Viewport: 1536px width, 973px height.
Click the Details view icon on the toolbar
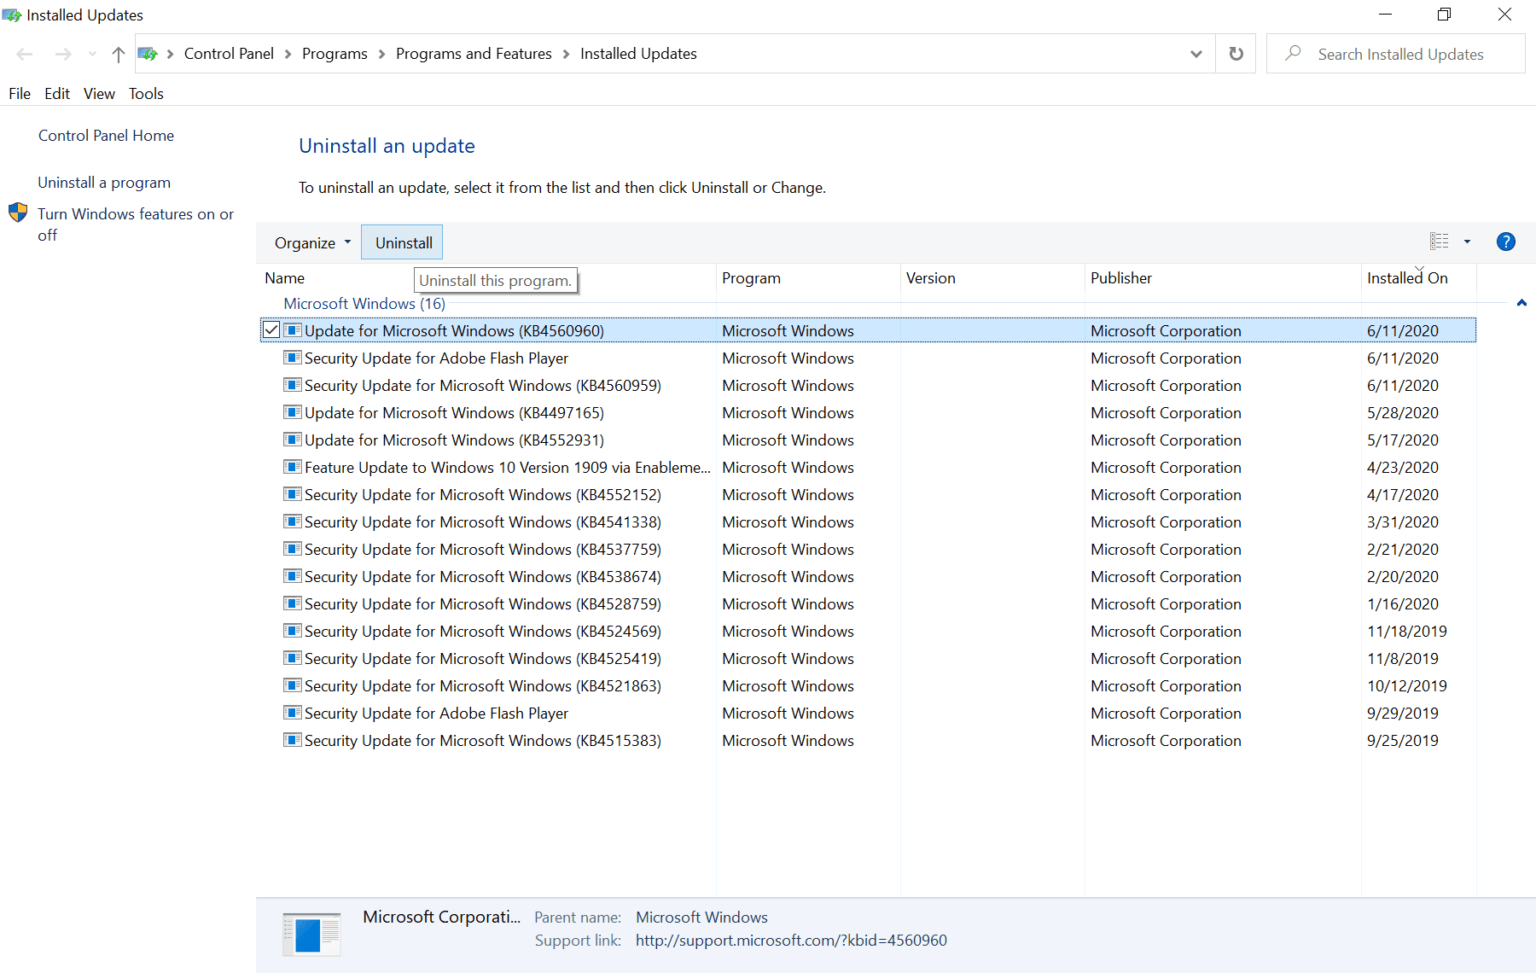click(x=1439, y=241)
